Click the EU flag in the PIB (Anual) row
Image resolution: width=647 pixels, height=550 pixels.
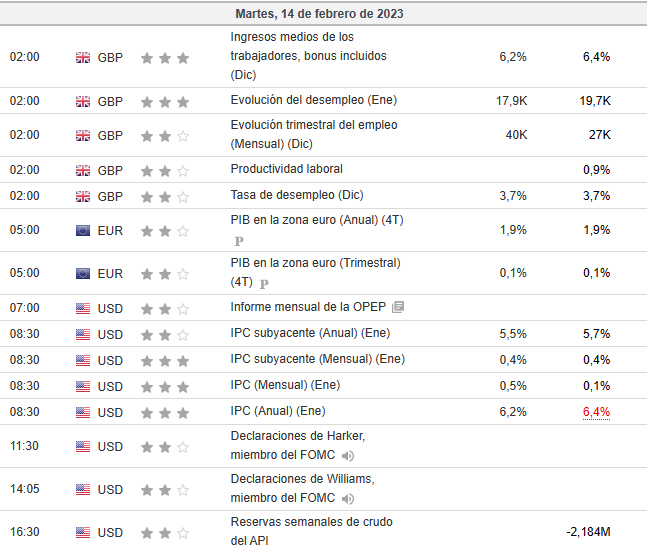coord(83,231)
